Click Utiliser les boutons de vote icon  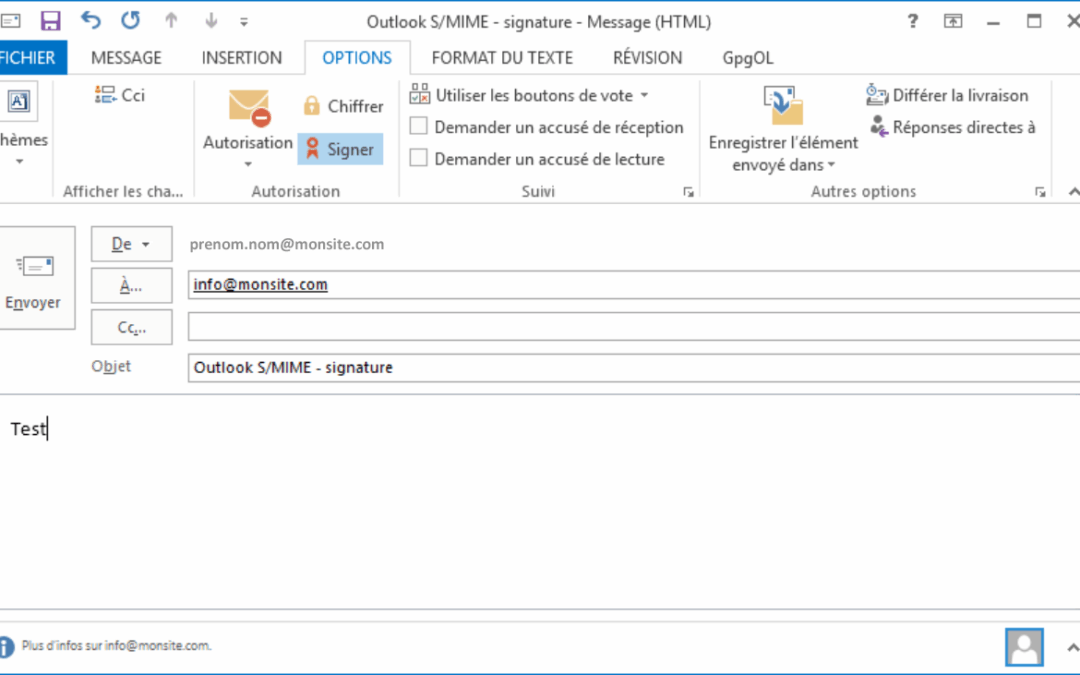click(419, 94)
